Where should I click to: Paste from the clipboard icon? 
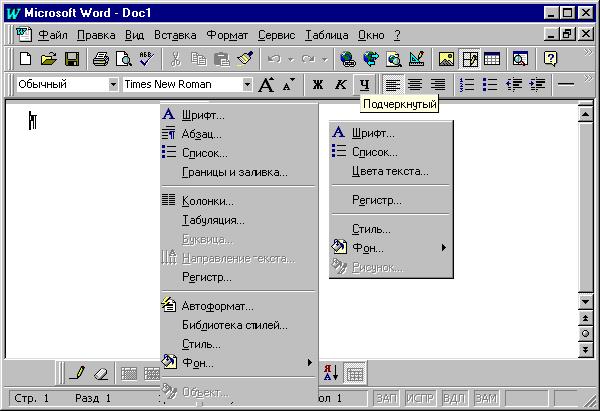(222, 59)
